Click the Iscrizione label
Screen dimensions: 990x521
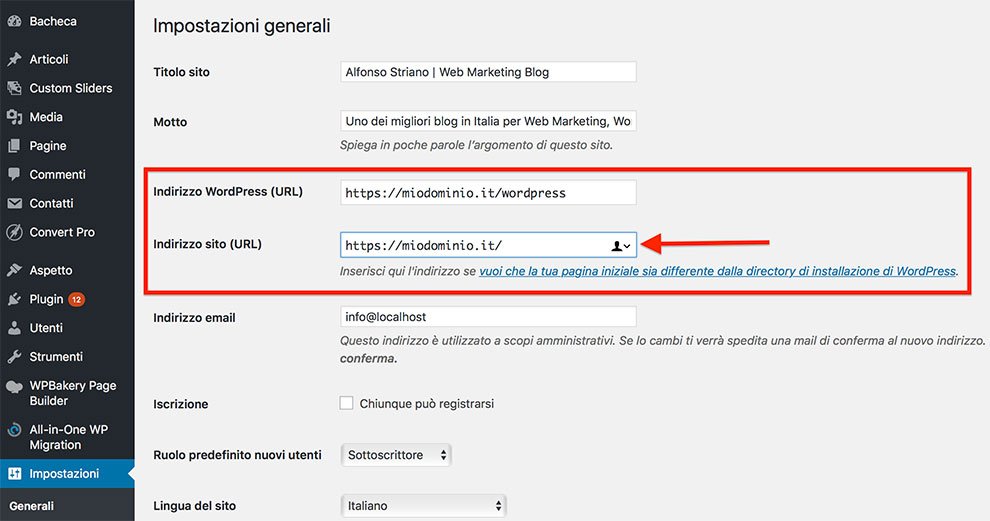coord(181,404)
